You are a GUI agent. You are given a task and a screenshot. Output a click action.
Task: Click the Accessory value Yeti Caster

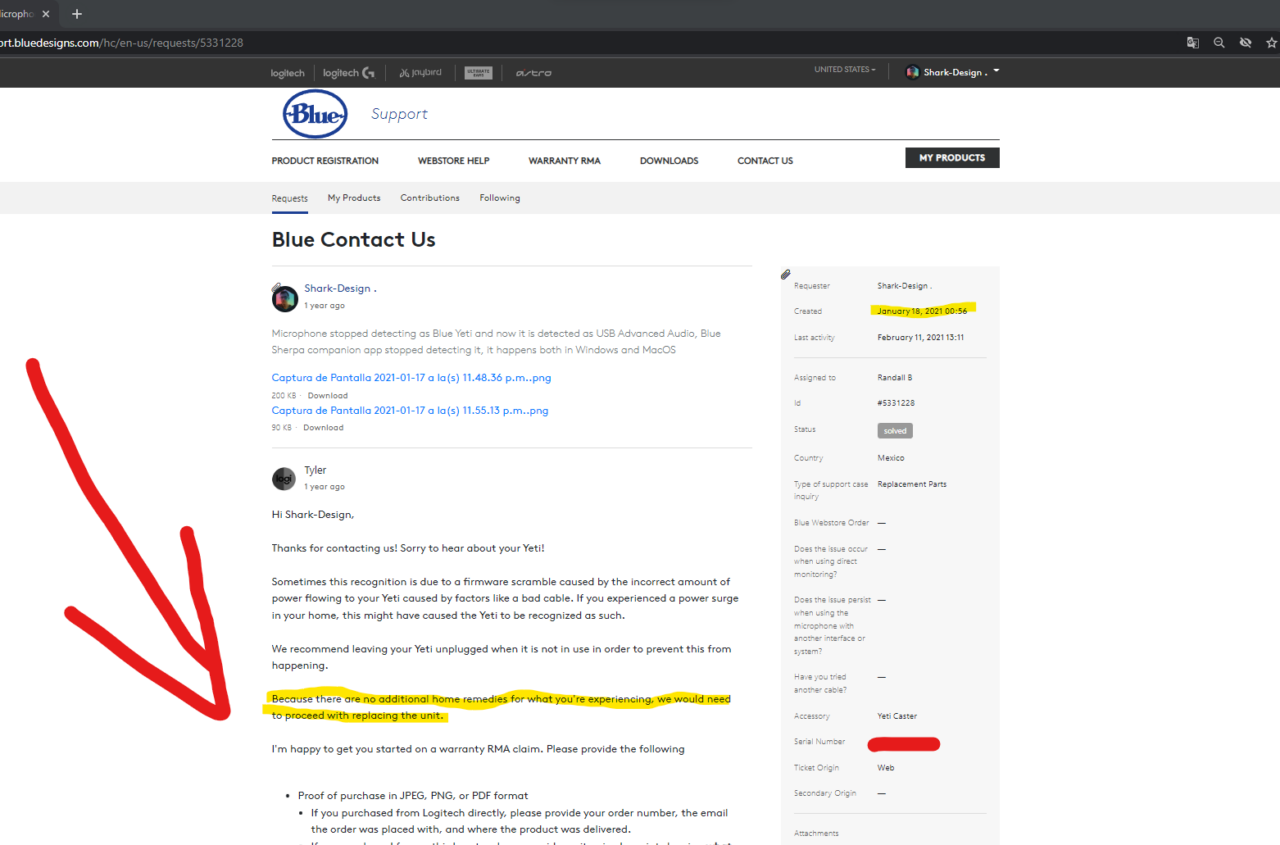click(x=897, y=716)
